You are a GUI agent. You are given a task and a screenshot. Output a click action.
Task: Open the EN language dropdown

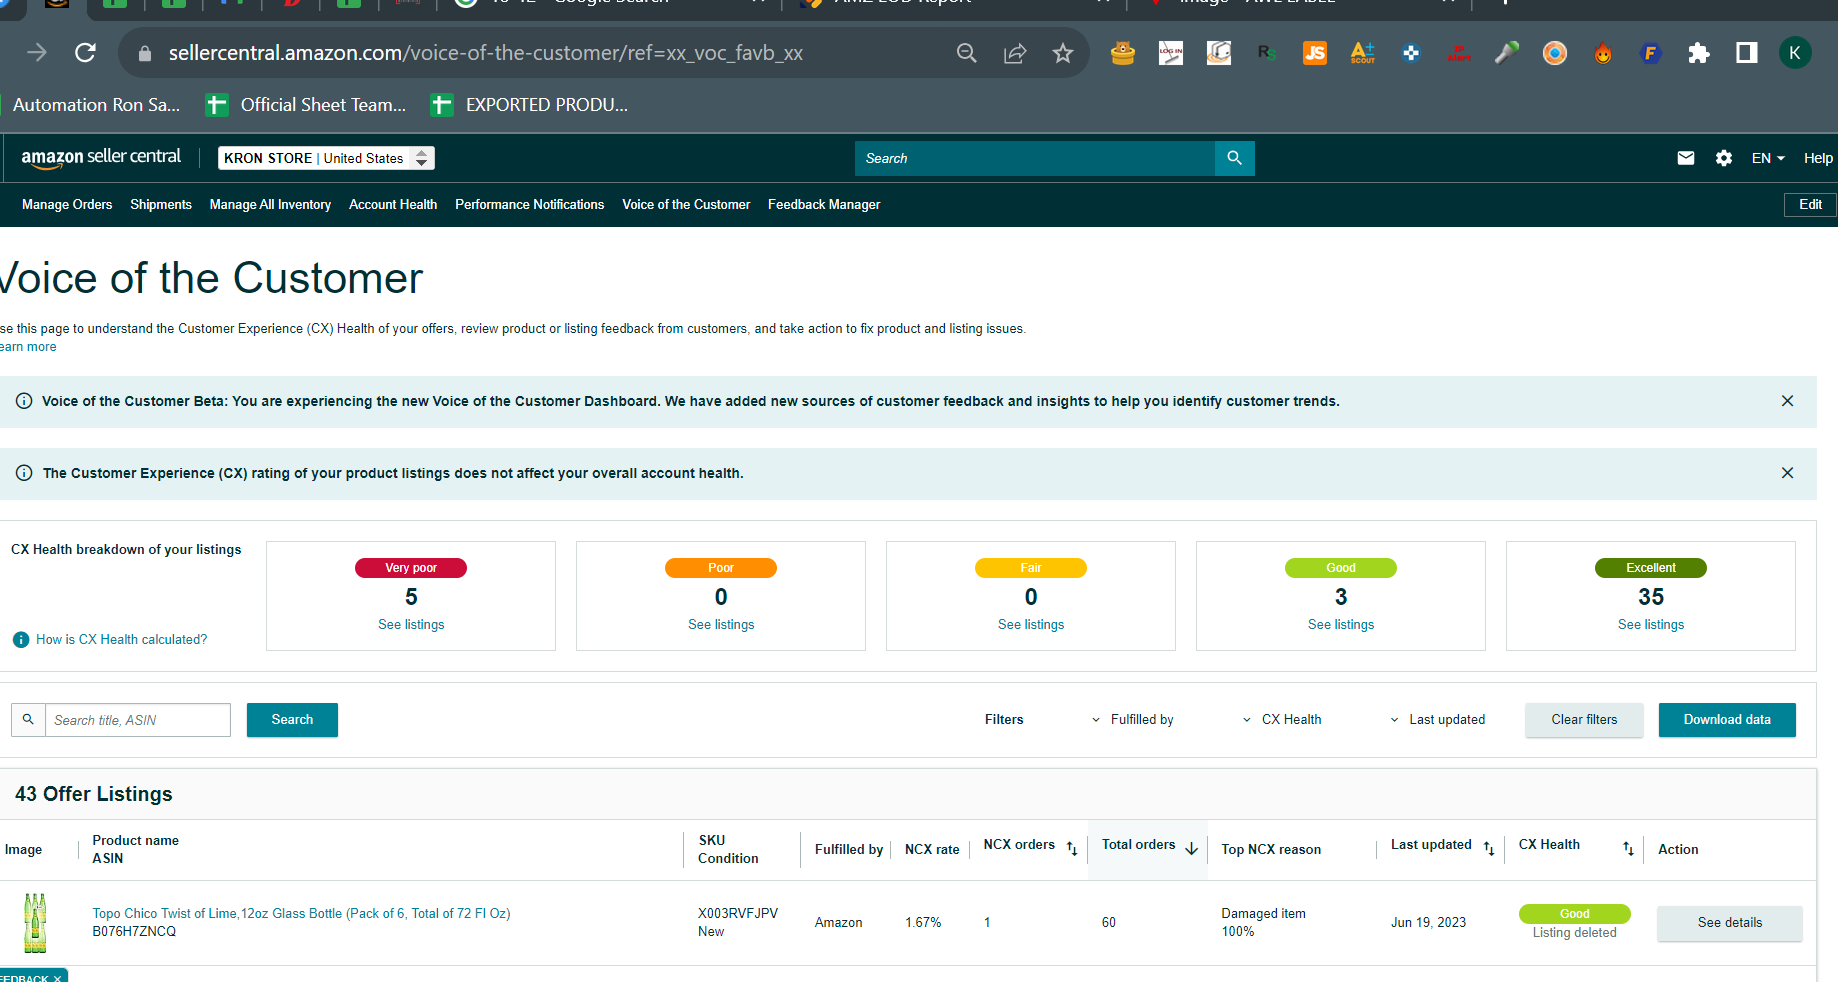pos(1768,158)
